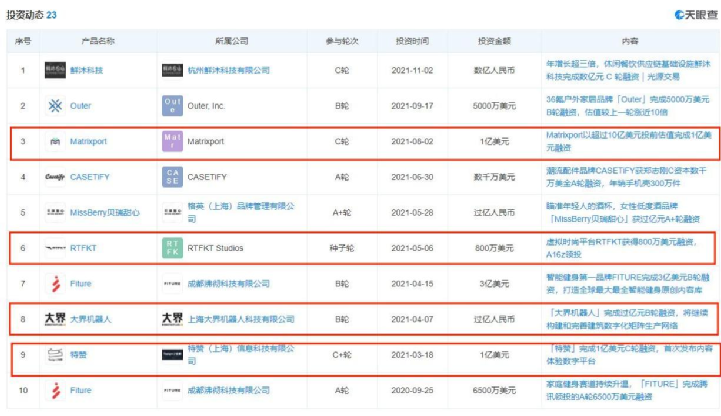This screenshot has width=721, height=416.
Task: Click the Matrixport product logo icon
Action: point(55,141)
